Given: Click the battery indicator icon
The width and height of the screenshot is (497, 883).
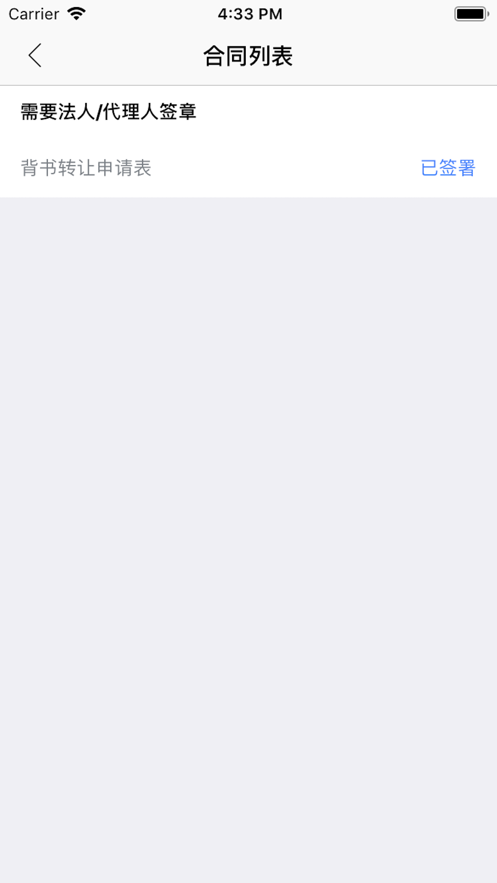Looking at the screenshot, I should [472, 14].
